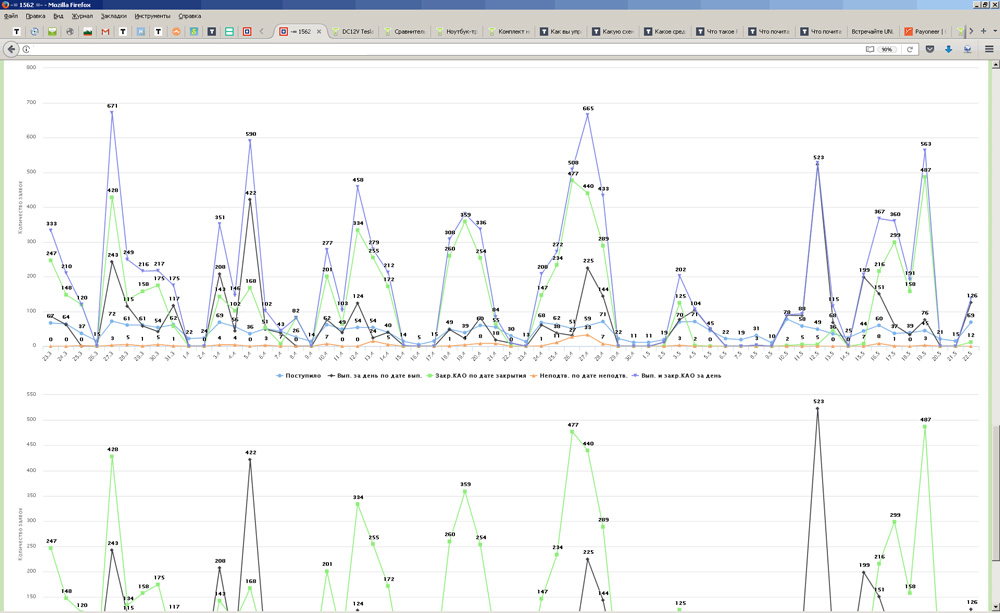
Task: Open a new tab with plus button
Action: pos(983,31)
